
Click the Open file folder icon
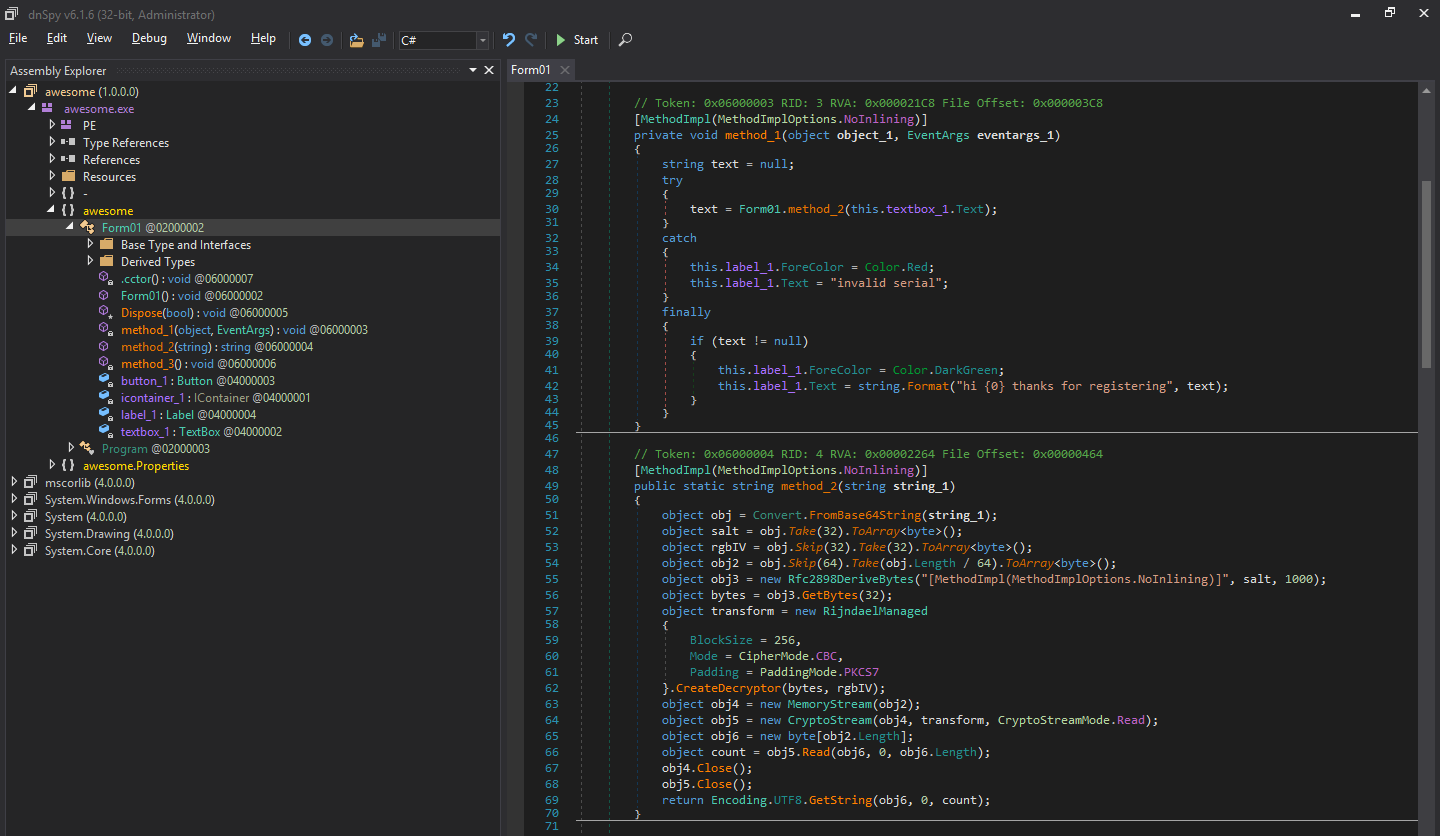[x=356, y=40]
